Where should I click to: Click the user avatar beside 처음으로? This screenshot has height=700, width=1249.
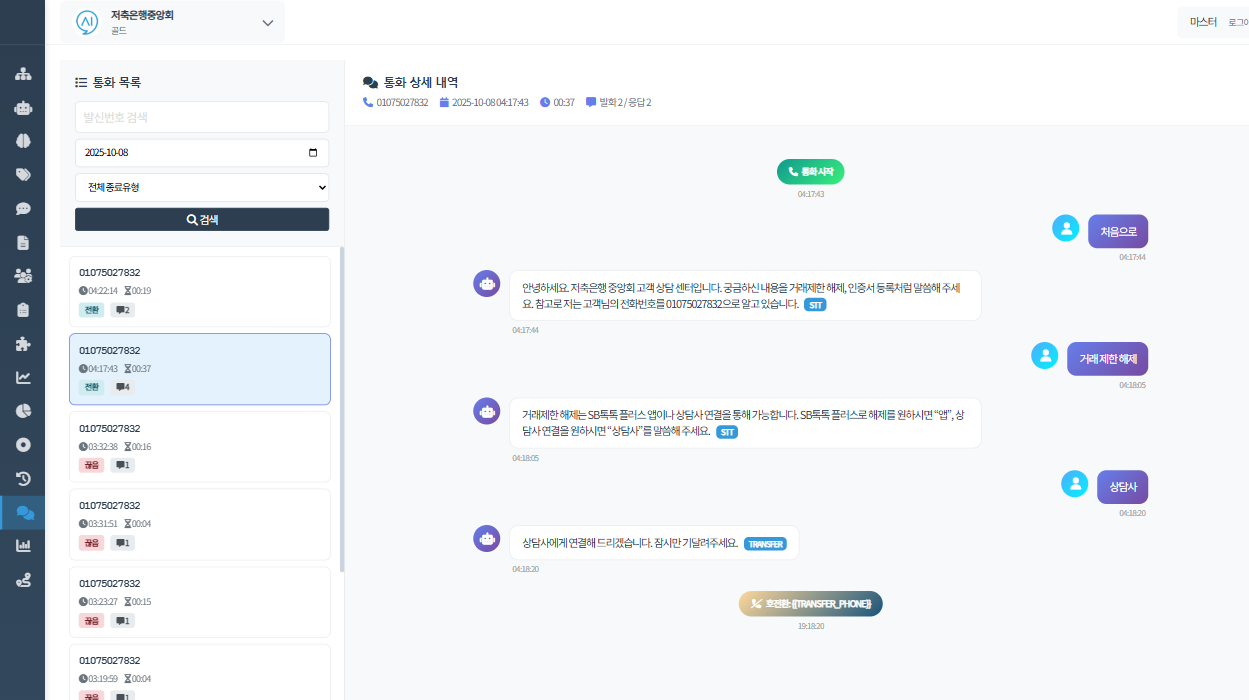1066,228
